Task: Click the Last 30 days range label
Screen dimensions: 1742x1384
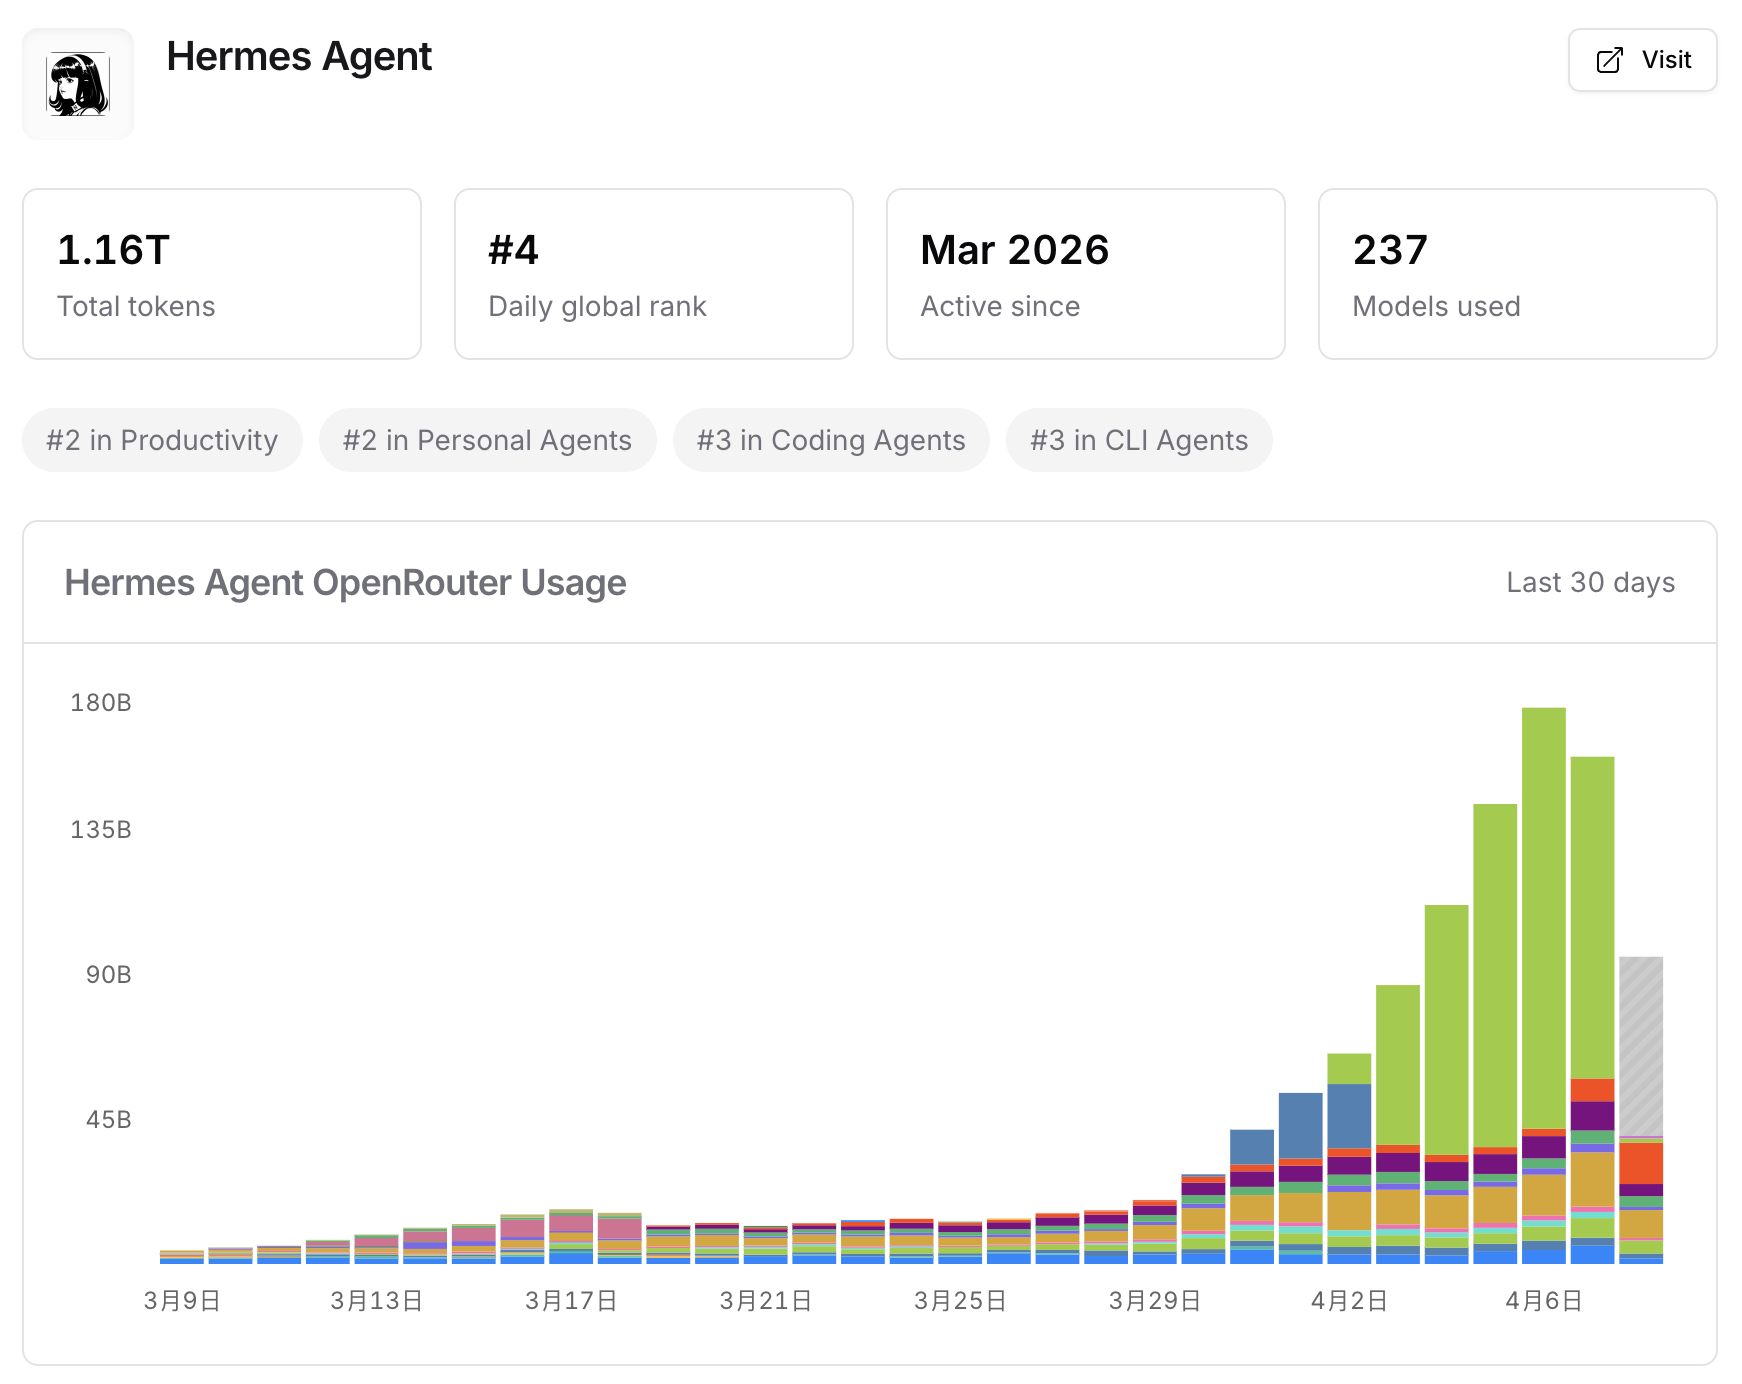Action: pos(1590,582)
